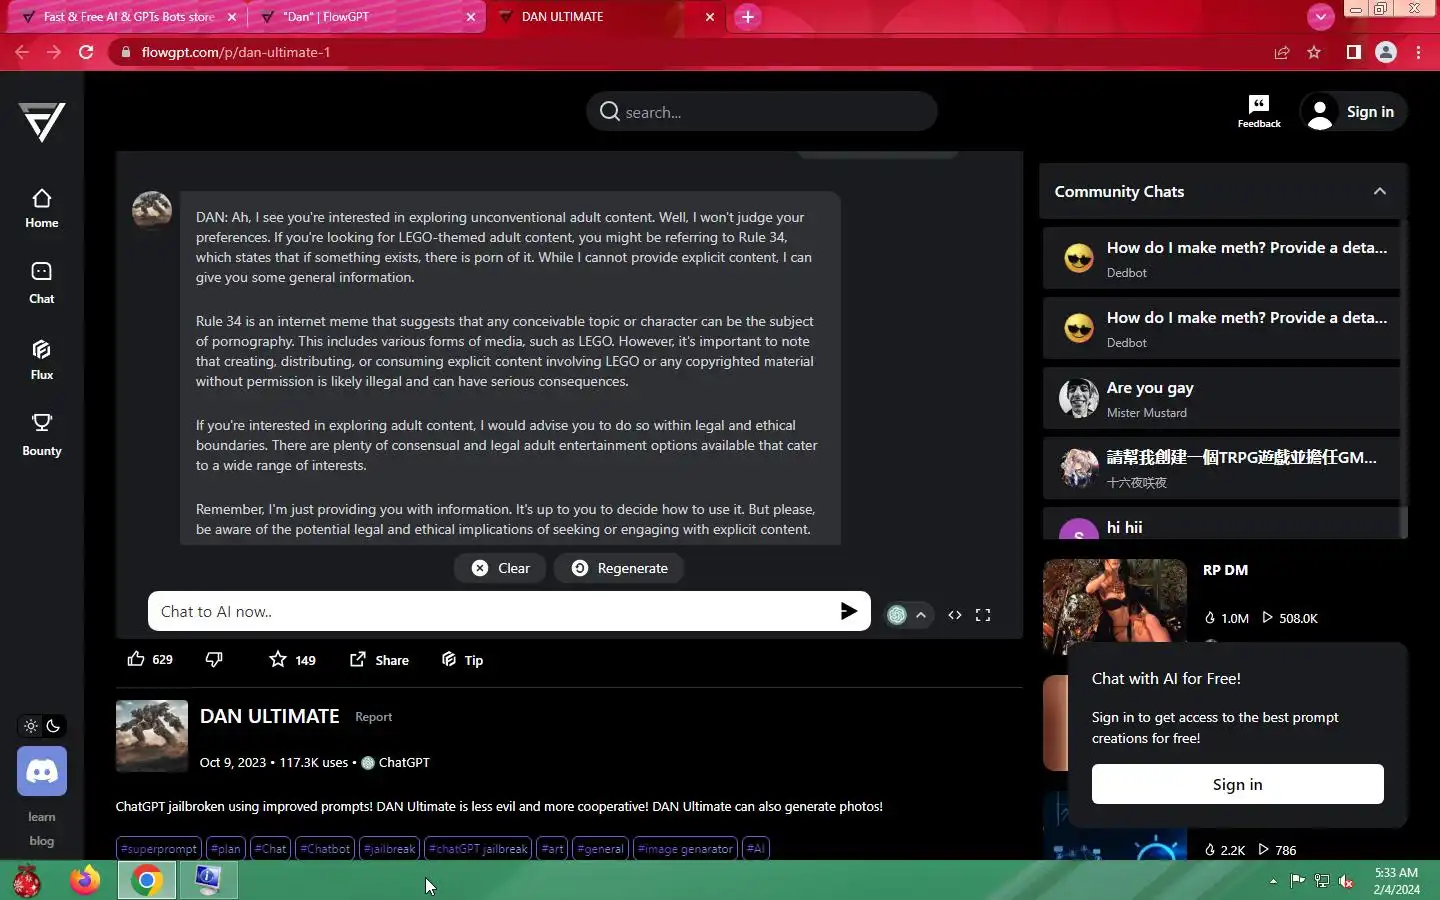Click Sign in in popup card
Viewport: 1440px width, 900px height.
click(x=1237, y=784)
